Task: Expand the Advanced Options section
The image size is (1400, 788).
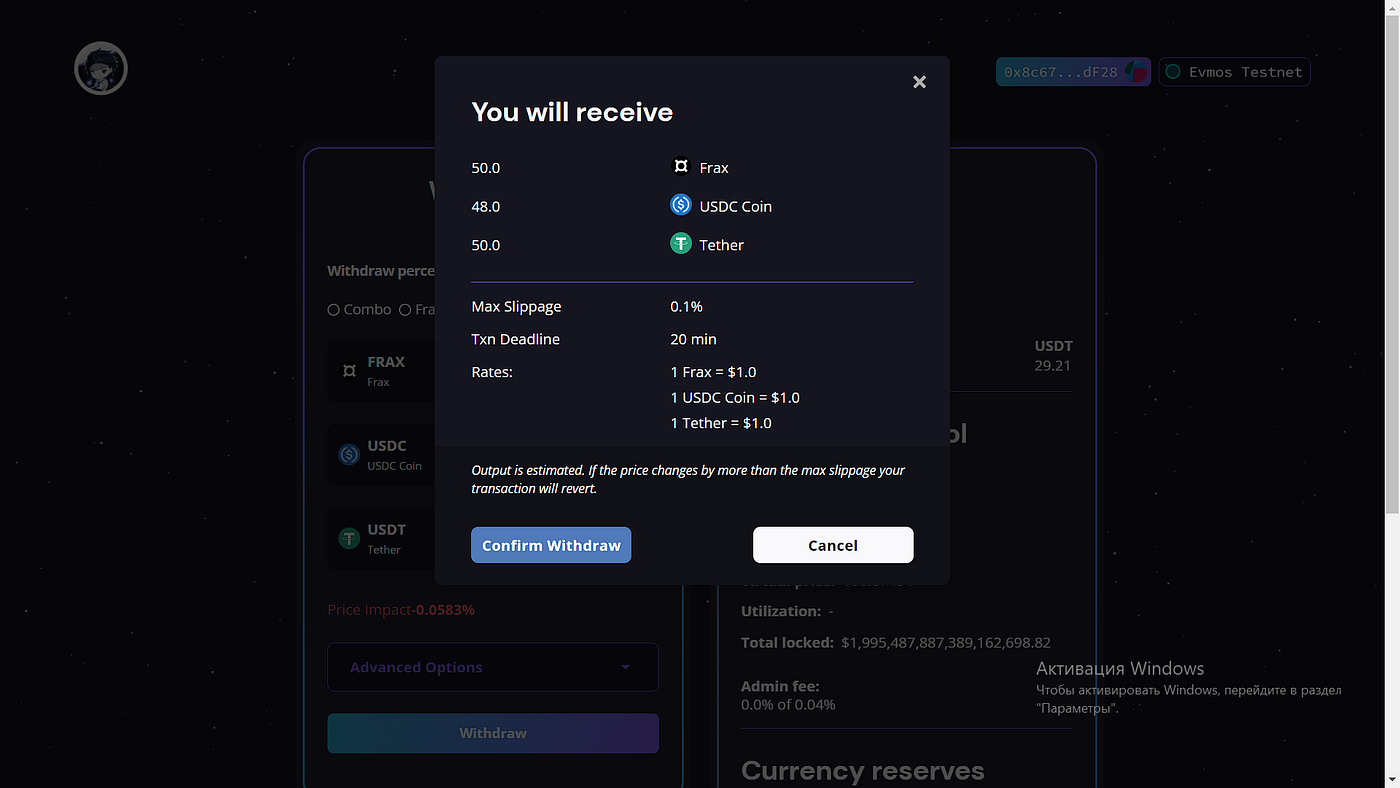Action: (493, 667)
